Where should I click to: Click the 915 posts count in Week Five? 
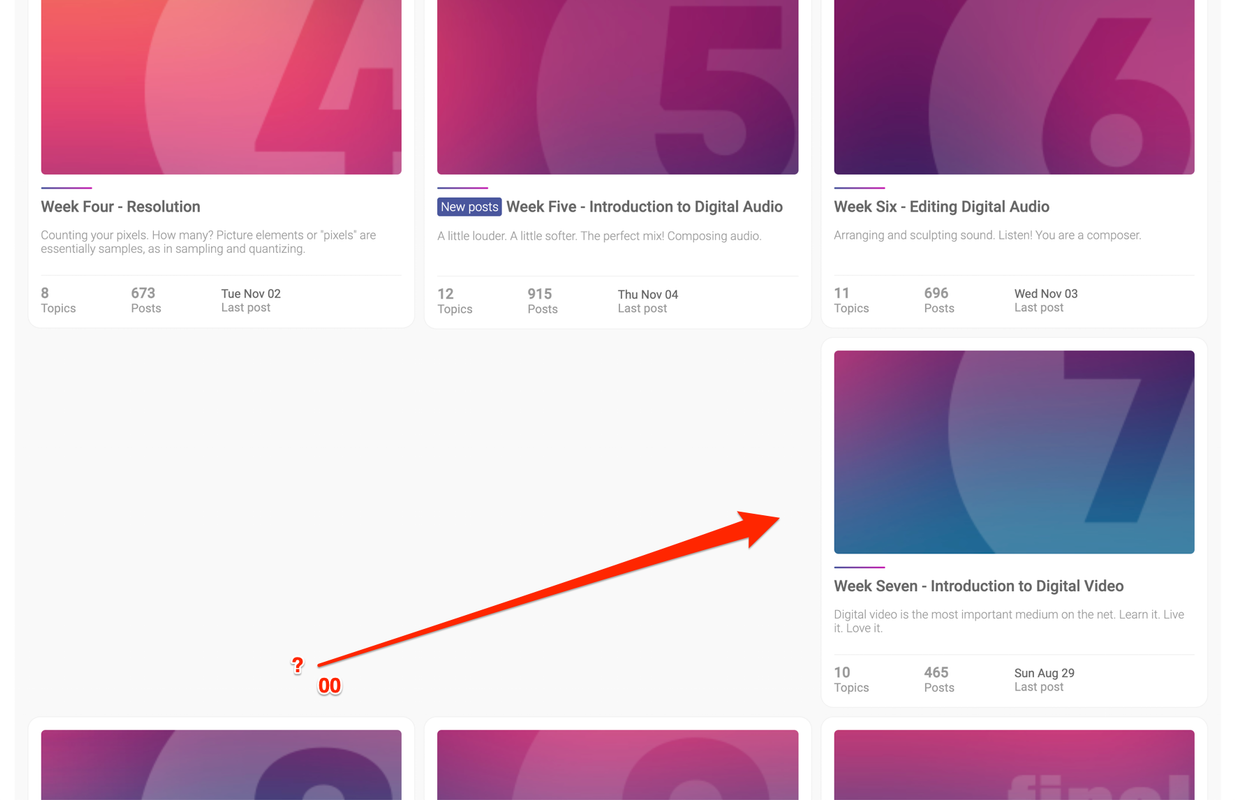[540, 294]
